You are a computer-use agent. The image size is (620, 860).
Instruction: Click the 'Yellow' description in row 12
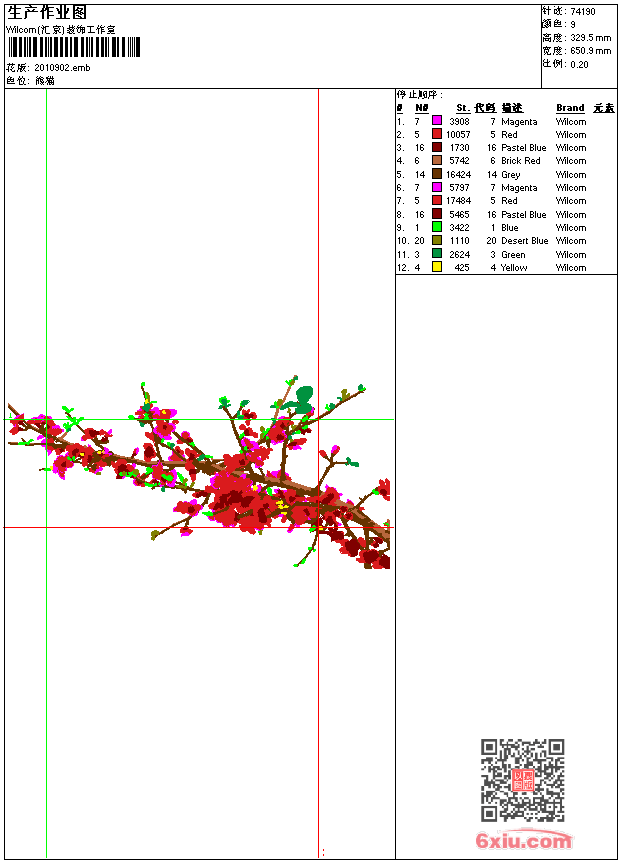(x=514, y=268)
